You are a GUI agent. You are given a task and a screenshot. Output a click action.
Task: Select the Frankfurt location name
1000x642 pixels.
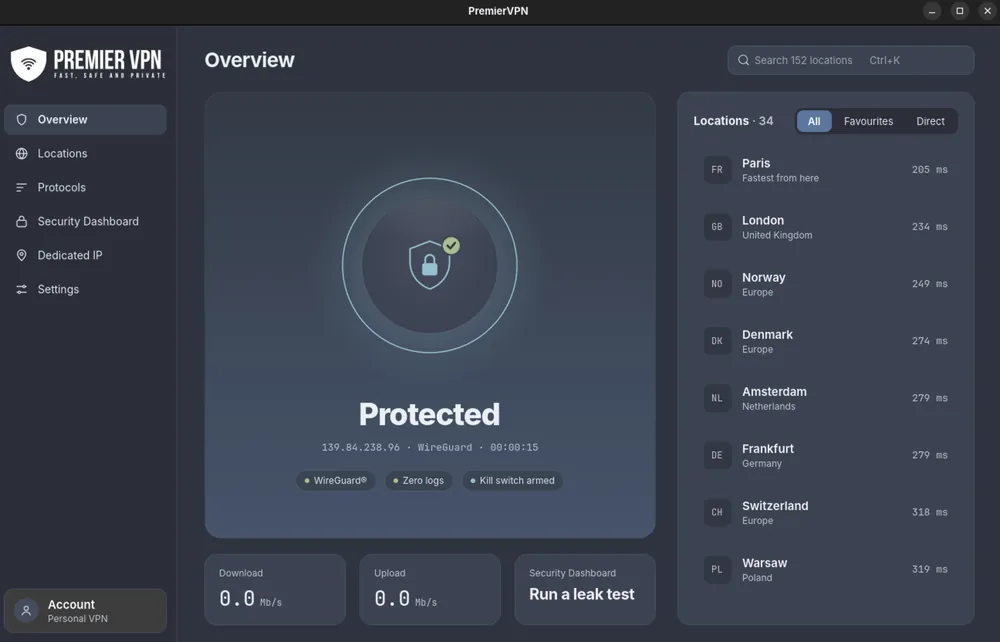tap(768, 449)
